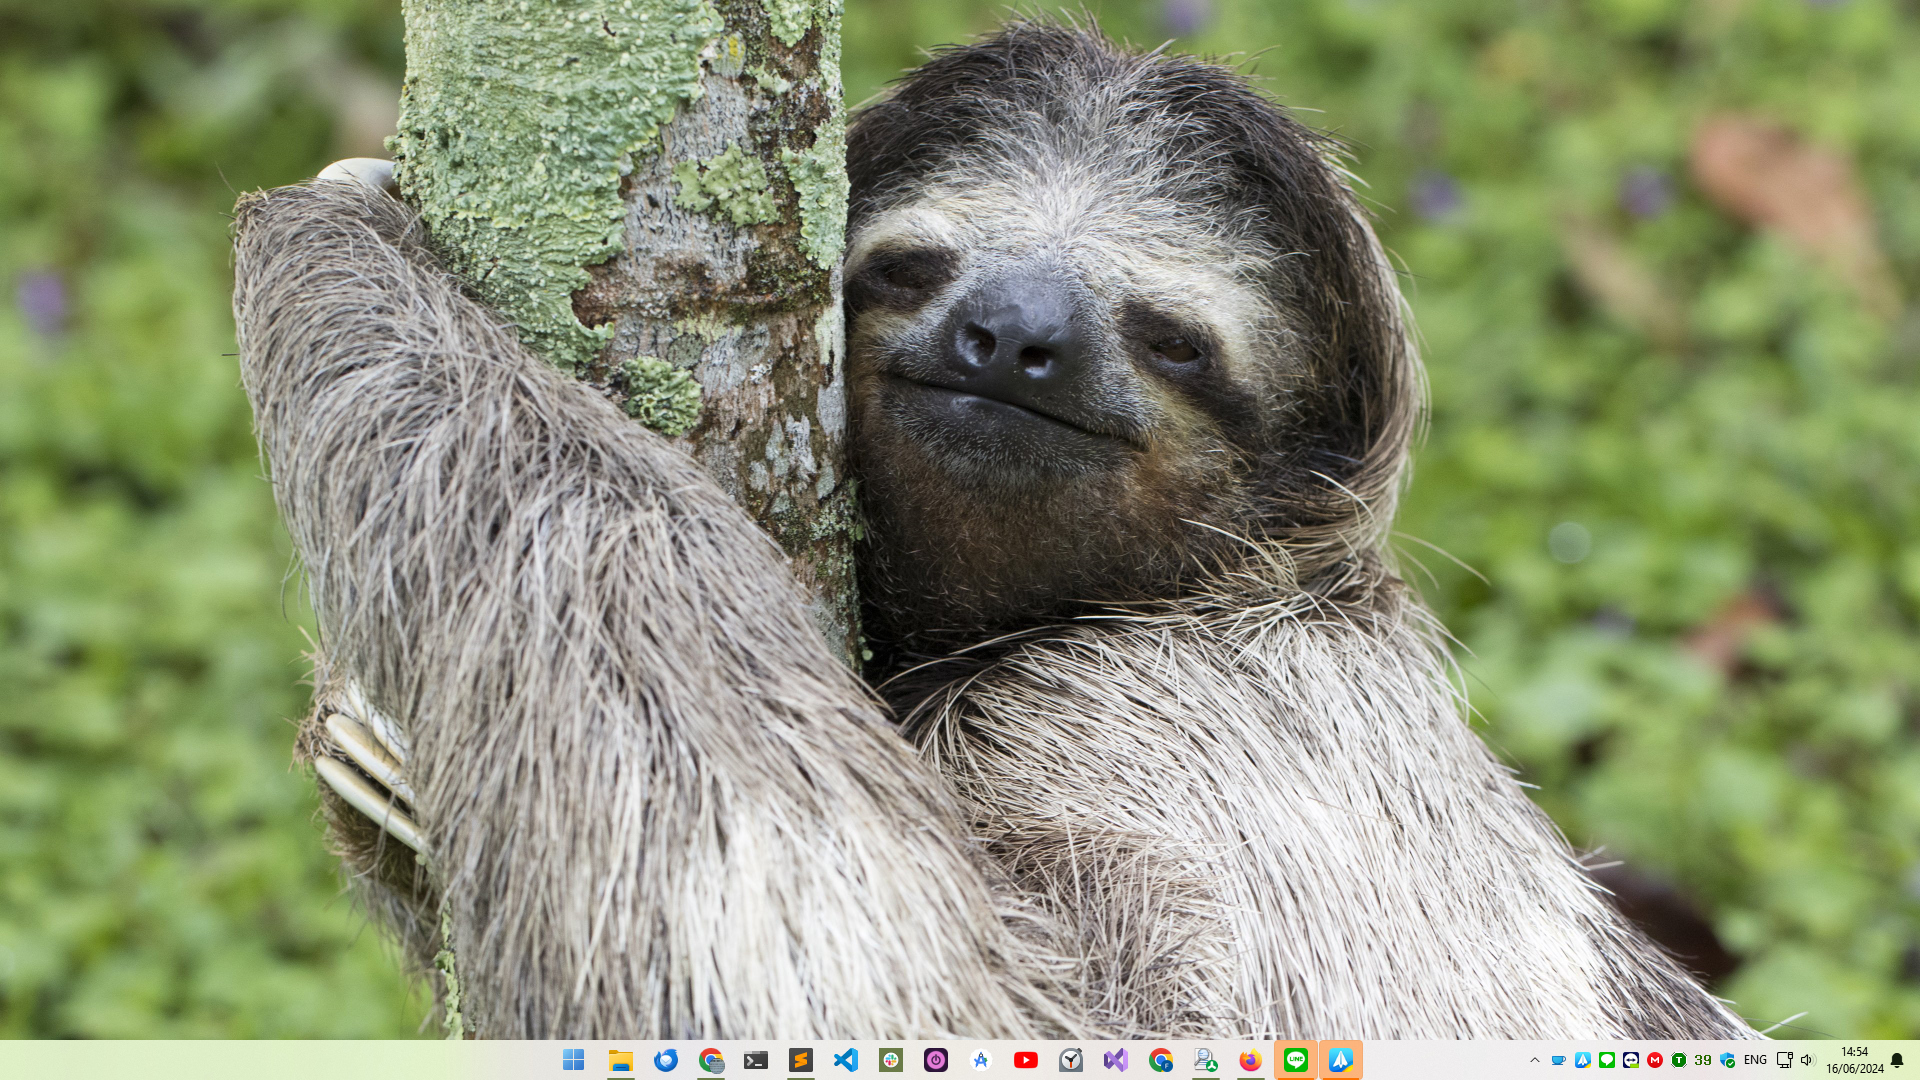Open the Windows Start menu
The width and height of the screenshot is (1920, 1080).
coord(573,1060)
